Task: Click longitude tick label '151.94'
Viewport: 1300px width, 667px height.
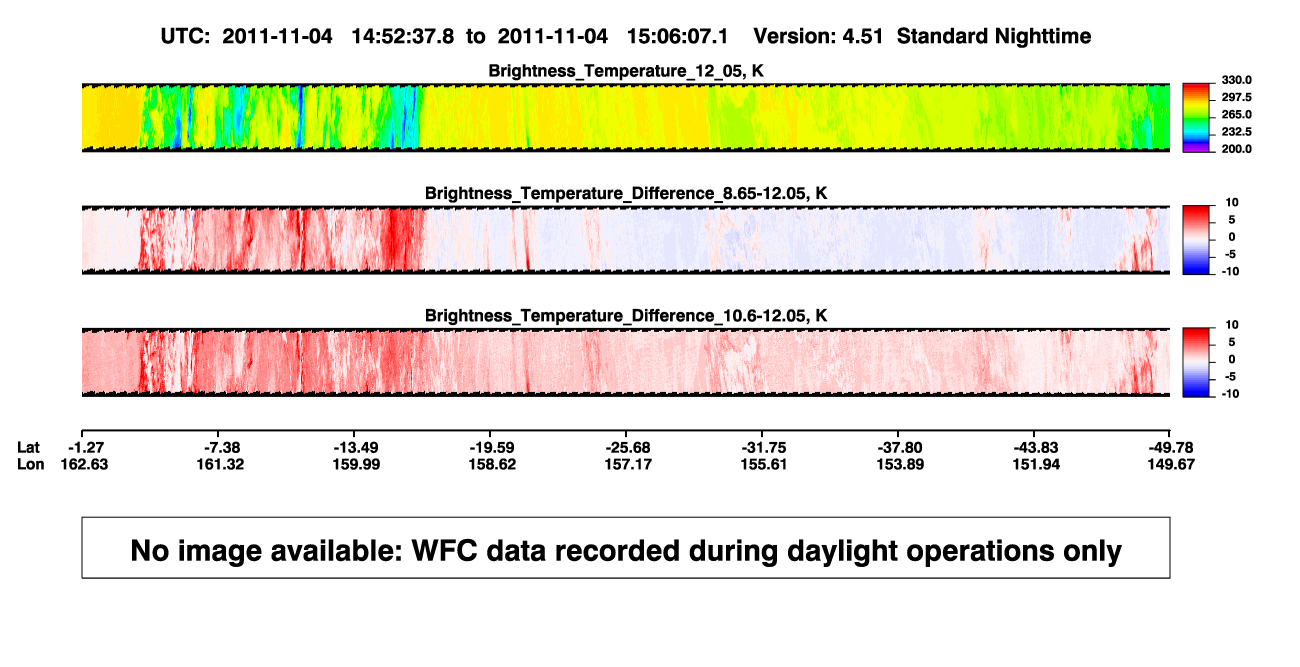Action: [x=1036, y=464]
